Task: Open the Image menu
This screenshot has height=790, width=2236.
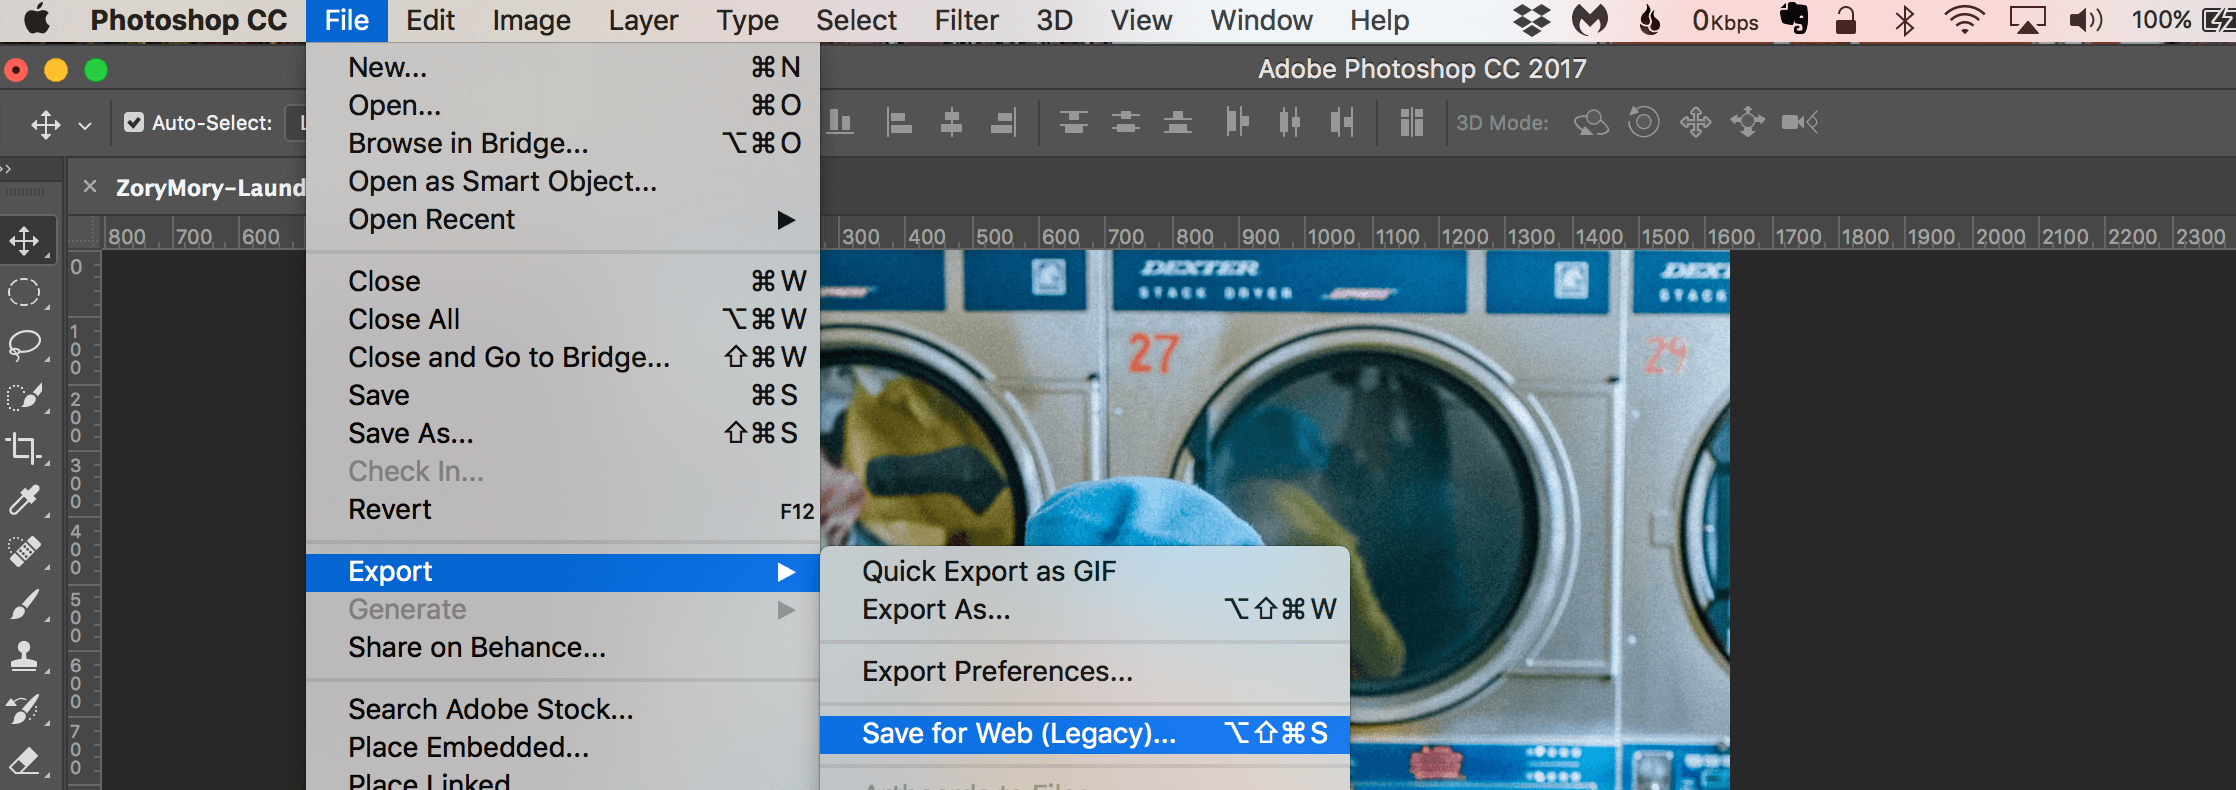Action: tap(531, 20)
